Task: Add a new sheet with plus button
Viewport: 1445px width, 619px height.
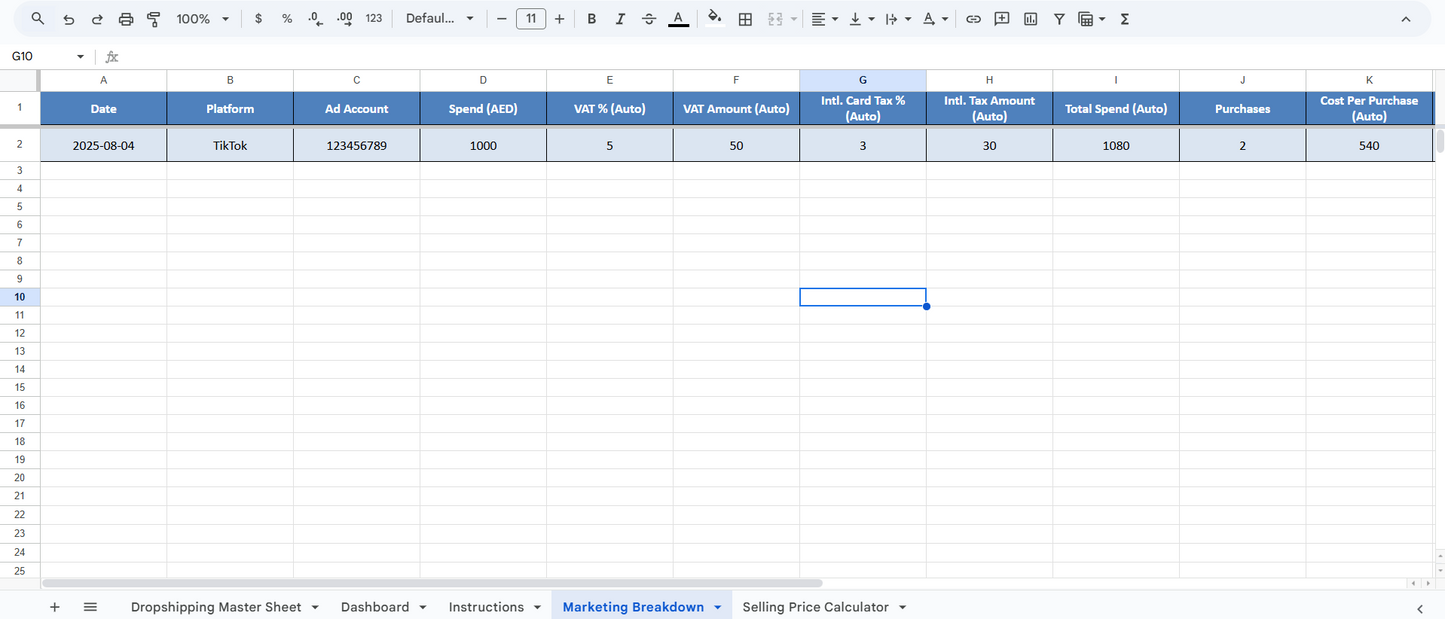Action: tap(55, 607)
